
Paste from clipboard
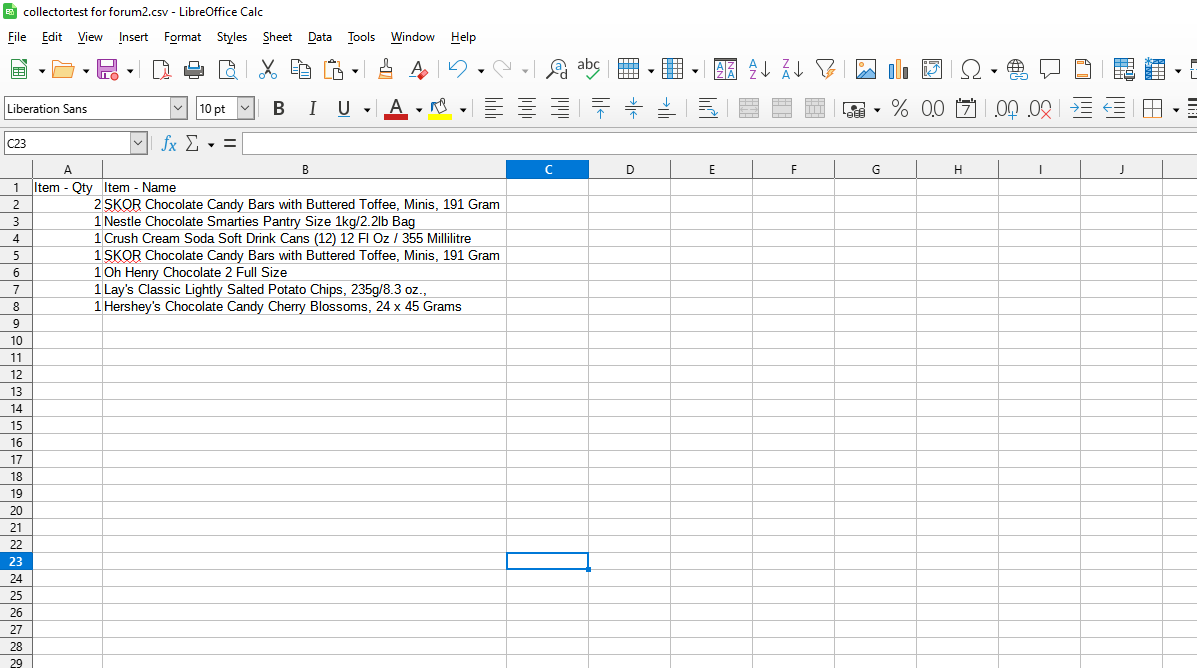(x=334, y=69)
